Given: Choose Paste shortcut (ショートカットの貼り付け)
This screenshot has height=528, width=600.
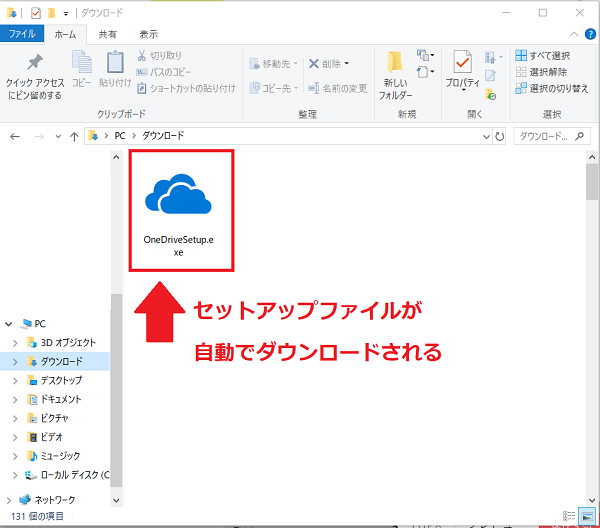Looking at the screenshot, I should tap(186, 88).
